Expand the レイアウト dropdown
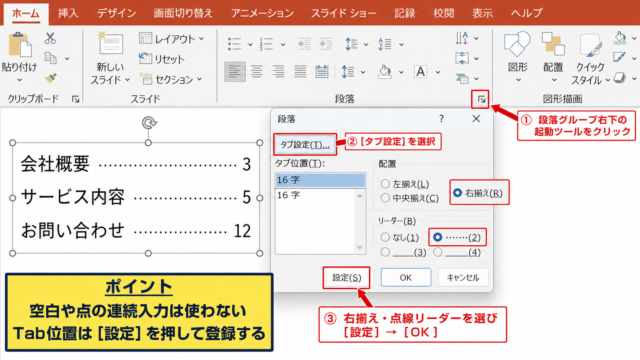 point(202,39)
